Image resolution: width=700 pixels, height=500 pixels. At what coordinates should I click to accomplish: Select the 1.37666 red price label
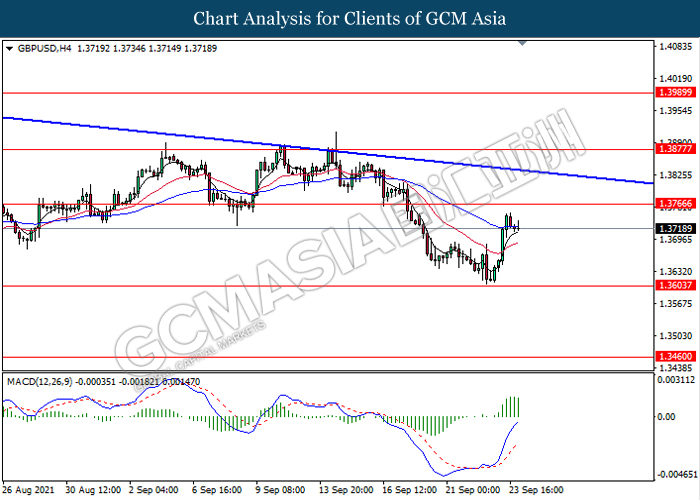(x=675, y=204)
